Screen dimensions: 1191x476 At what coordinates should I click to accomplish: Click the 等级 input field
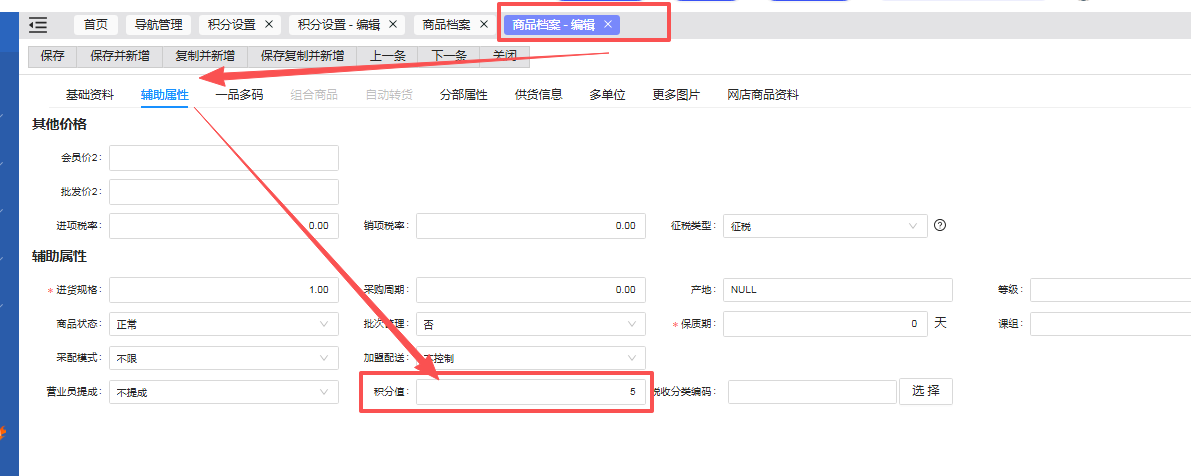click(1110, 290)
